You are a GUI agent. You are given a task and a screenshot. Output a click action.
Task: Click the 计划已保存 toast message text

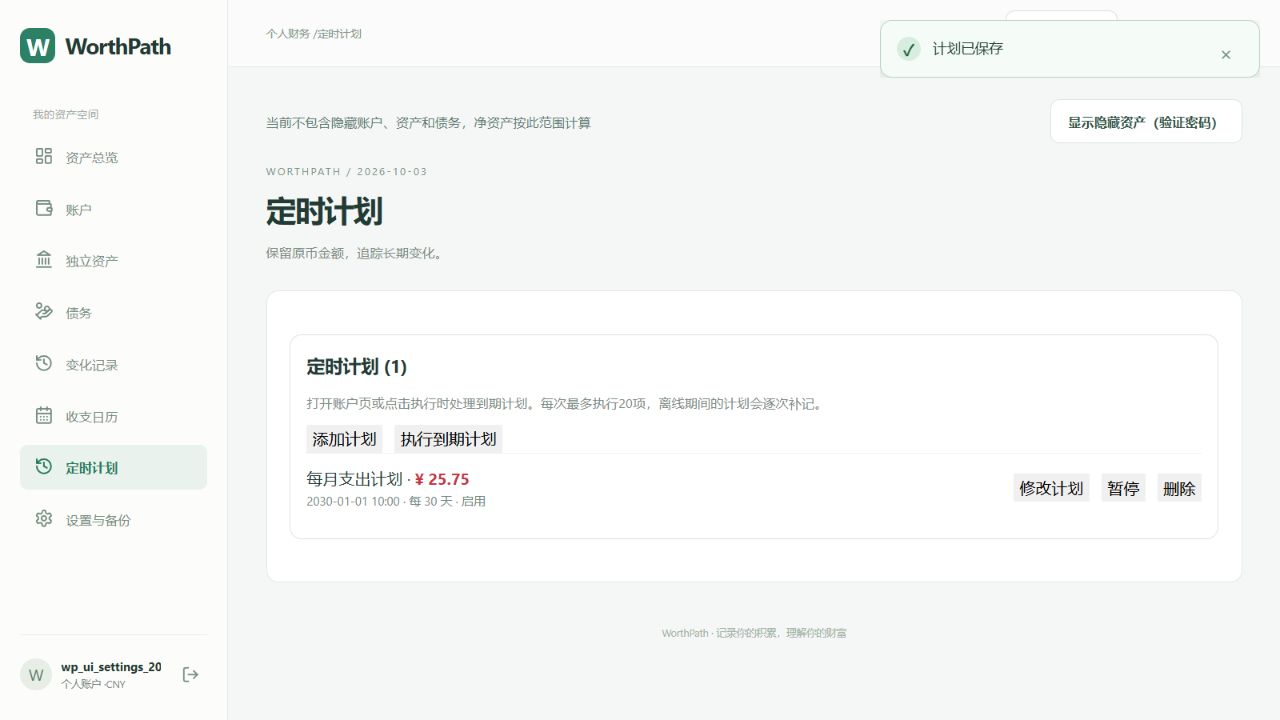pyautogui.click(x=968, y=48)
